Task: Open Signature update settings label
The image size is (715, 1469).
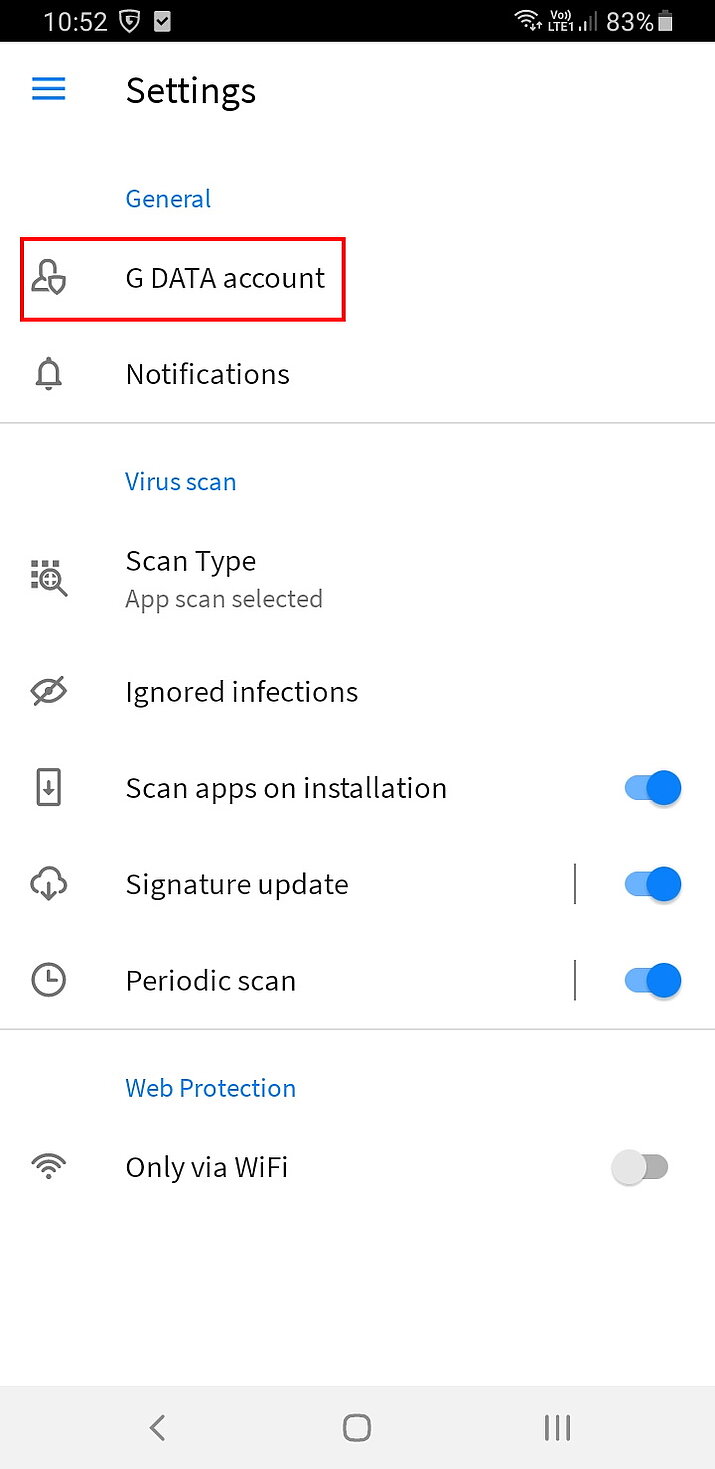Action: [x=237, y=884]
